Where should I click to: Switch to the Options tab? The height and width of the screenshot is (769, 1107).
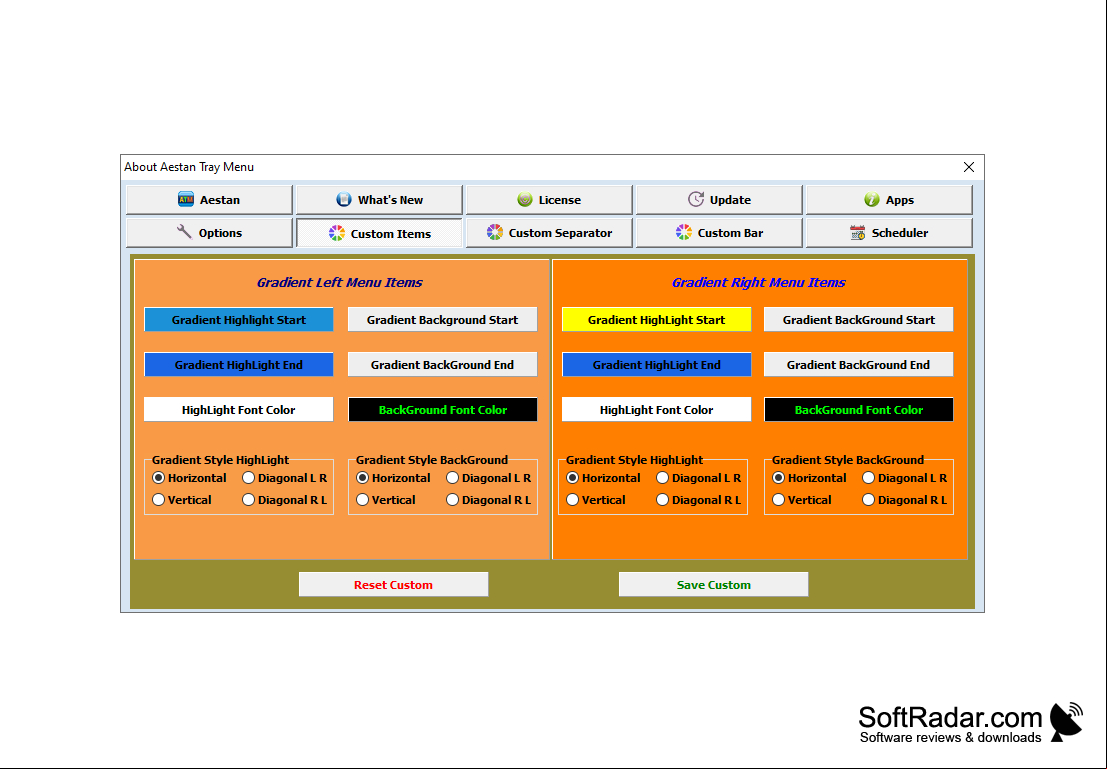pos(209,232)
